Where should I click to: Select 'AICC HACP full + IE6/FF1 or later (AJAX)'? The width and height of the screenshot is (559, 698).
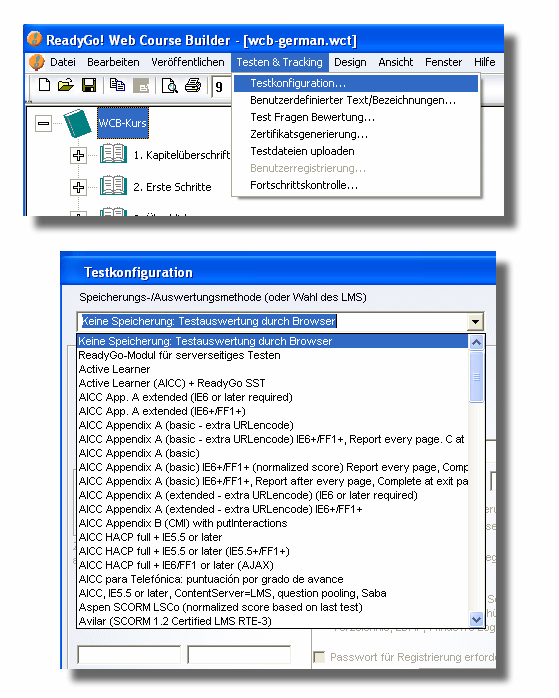[x=273, y=565]
